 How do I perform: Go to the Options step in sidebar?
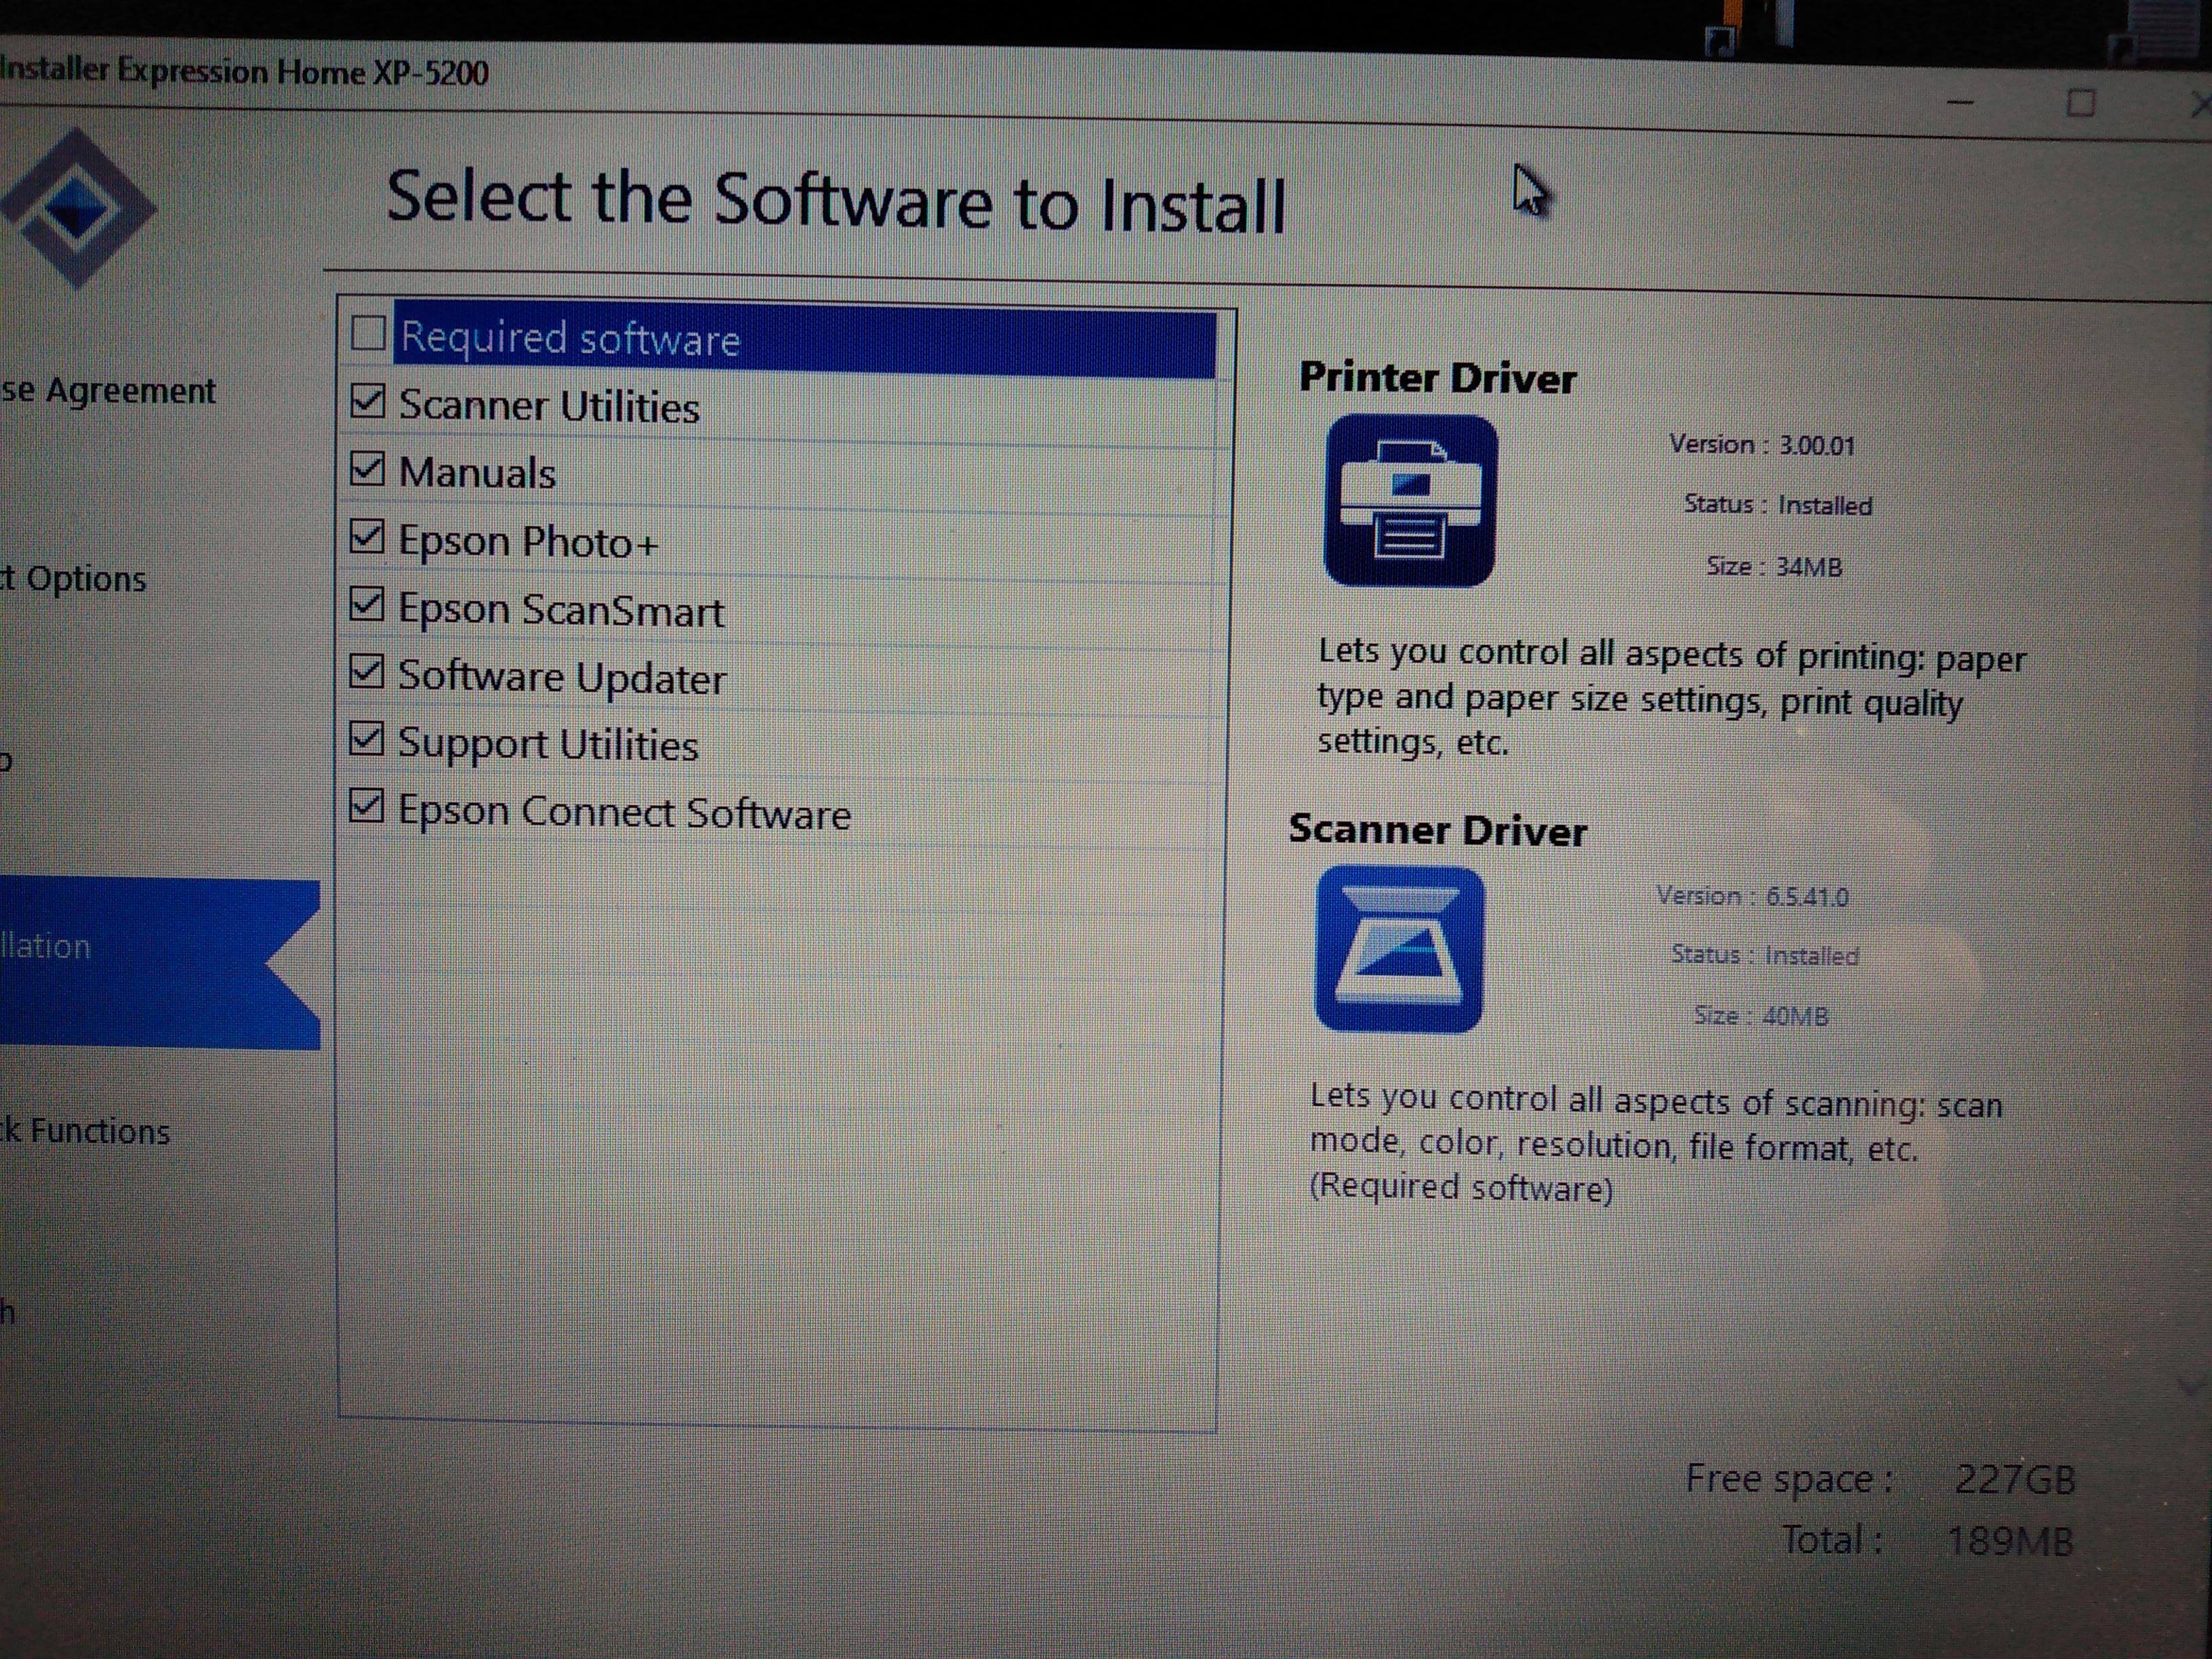click(x=75, y=579)
